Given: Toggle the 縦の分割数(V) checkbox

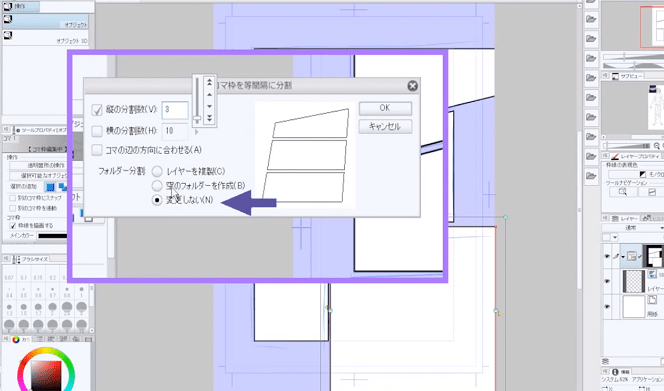Looking at the screenshot, I should click(x=97, y=110).
